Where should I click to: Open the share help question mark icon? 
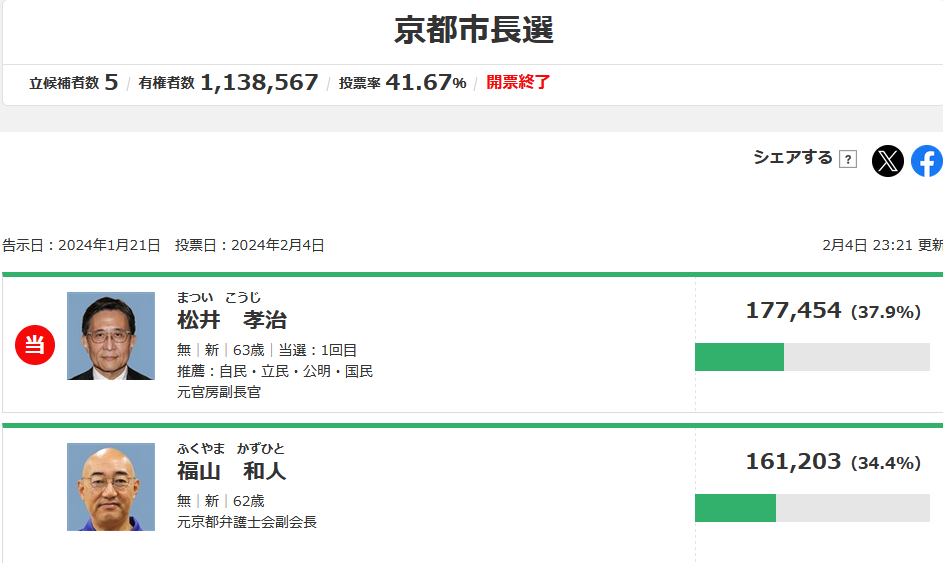point(848,159)
